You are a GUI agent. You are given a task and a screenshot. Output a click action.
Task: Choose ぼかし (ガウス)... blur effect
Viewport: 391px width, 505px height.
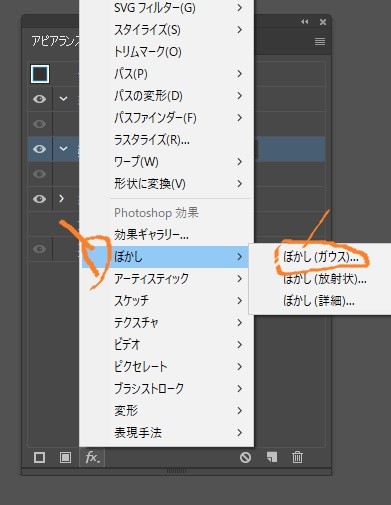[x=321, y=257]
